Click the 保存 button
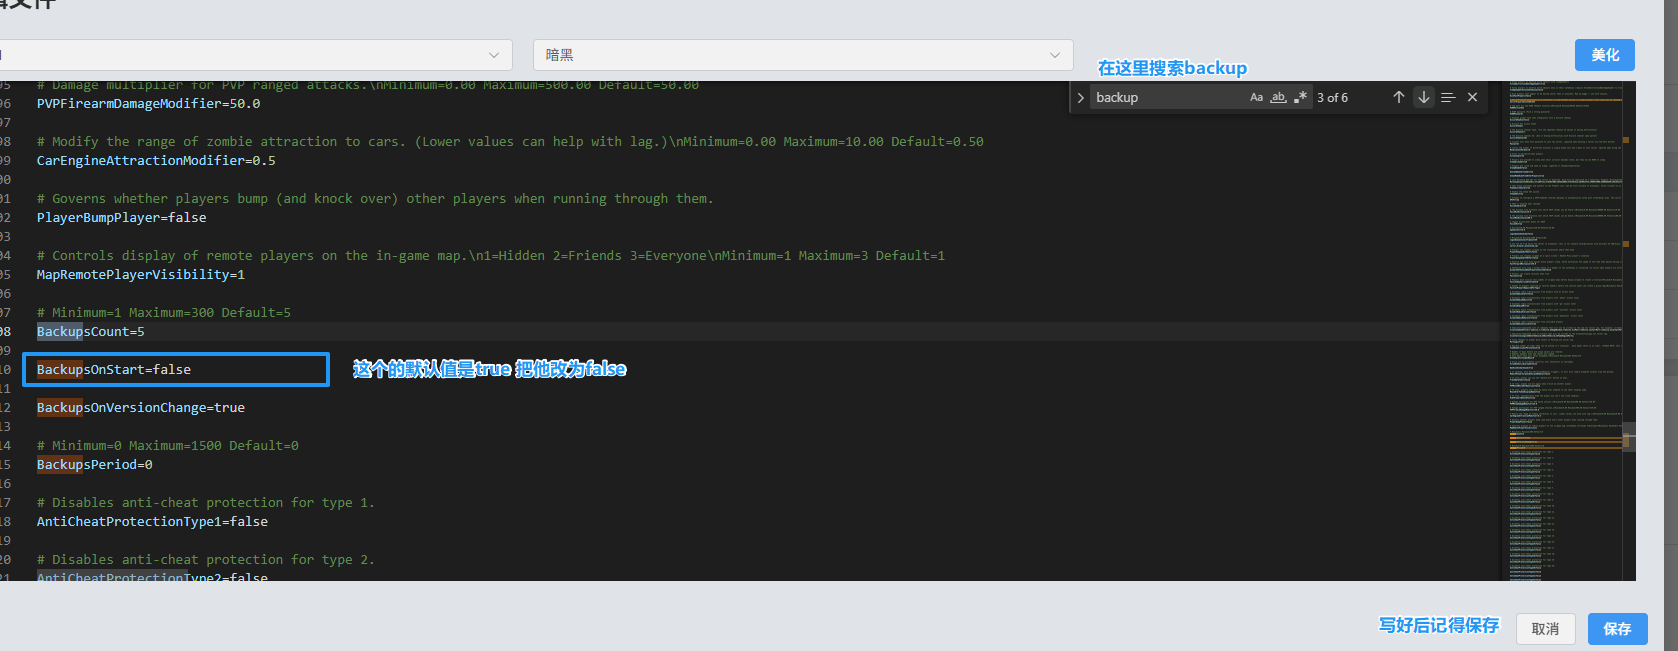The width and height of the screenshot is (1678, 651). pos(1617,629)
